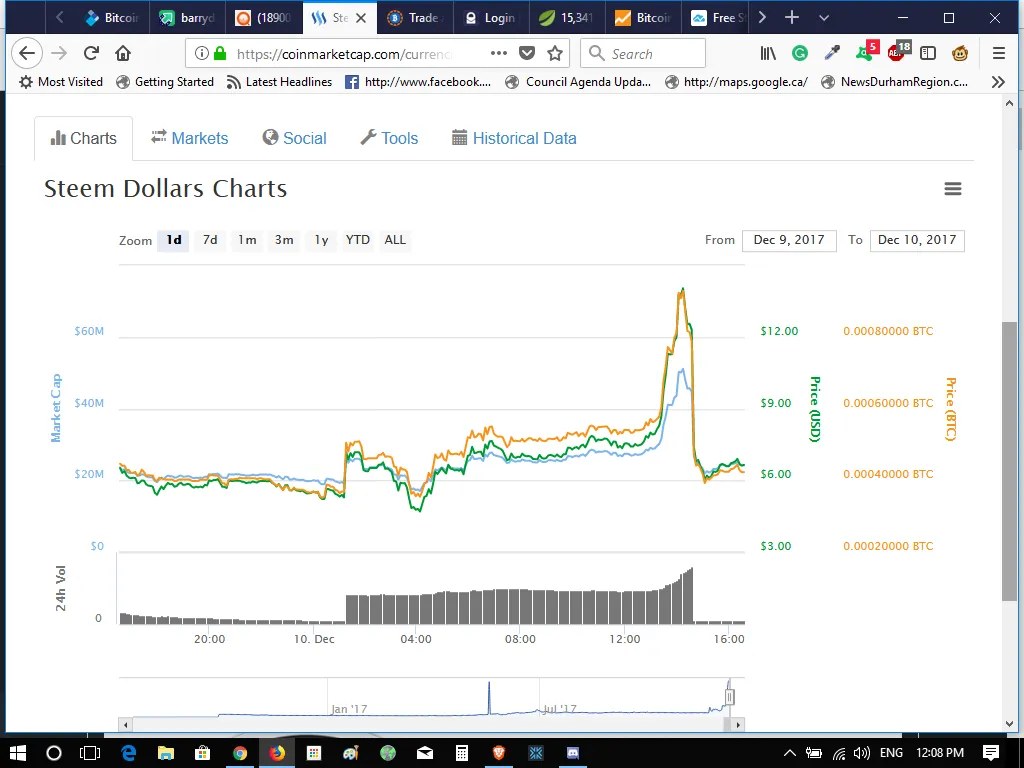This screenshot has width=1024, height=768.
Task: Open Getting Started bookmark
Action: tap(165, 82)
